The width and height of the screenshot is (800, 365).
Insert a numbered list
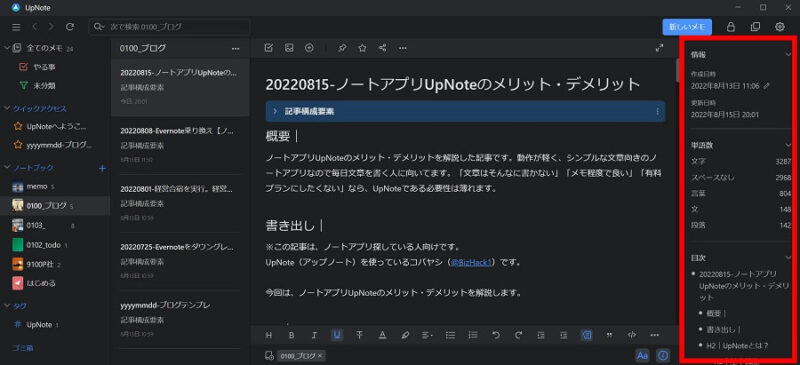coord(473,335)
